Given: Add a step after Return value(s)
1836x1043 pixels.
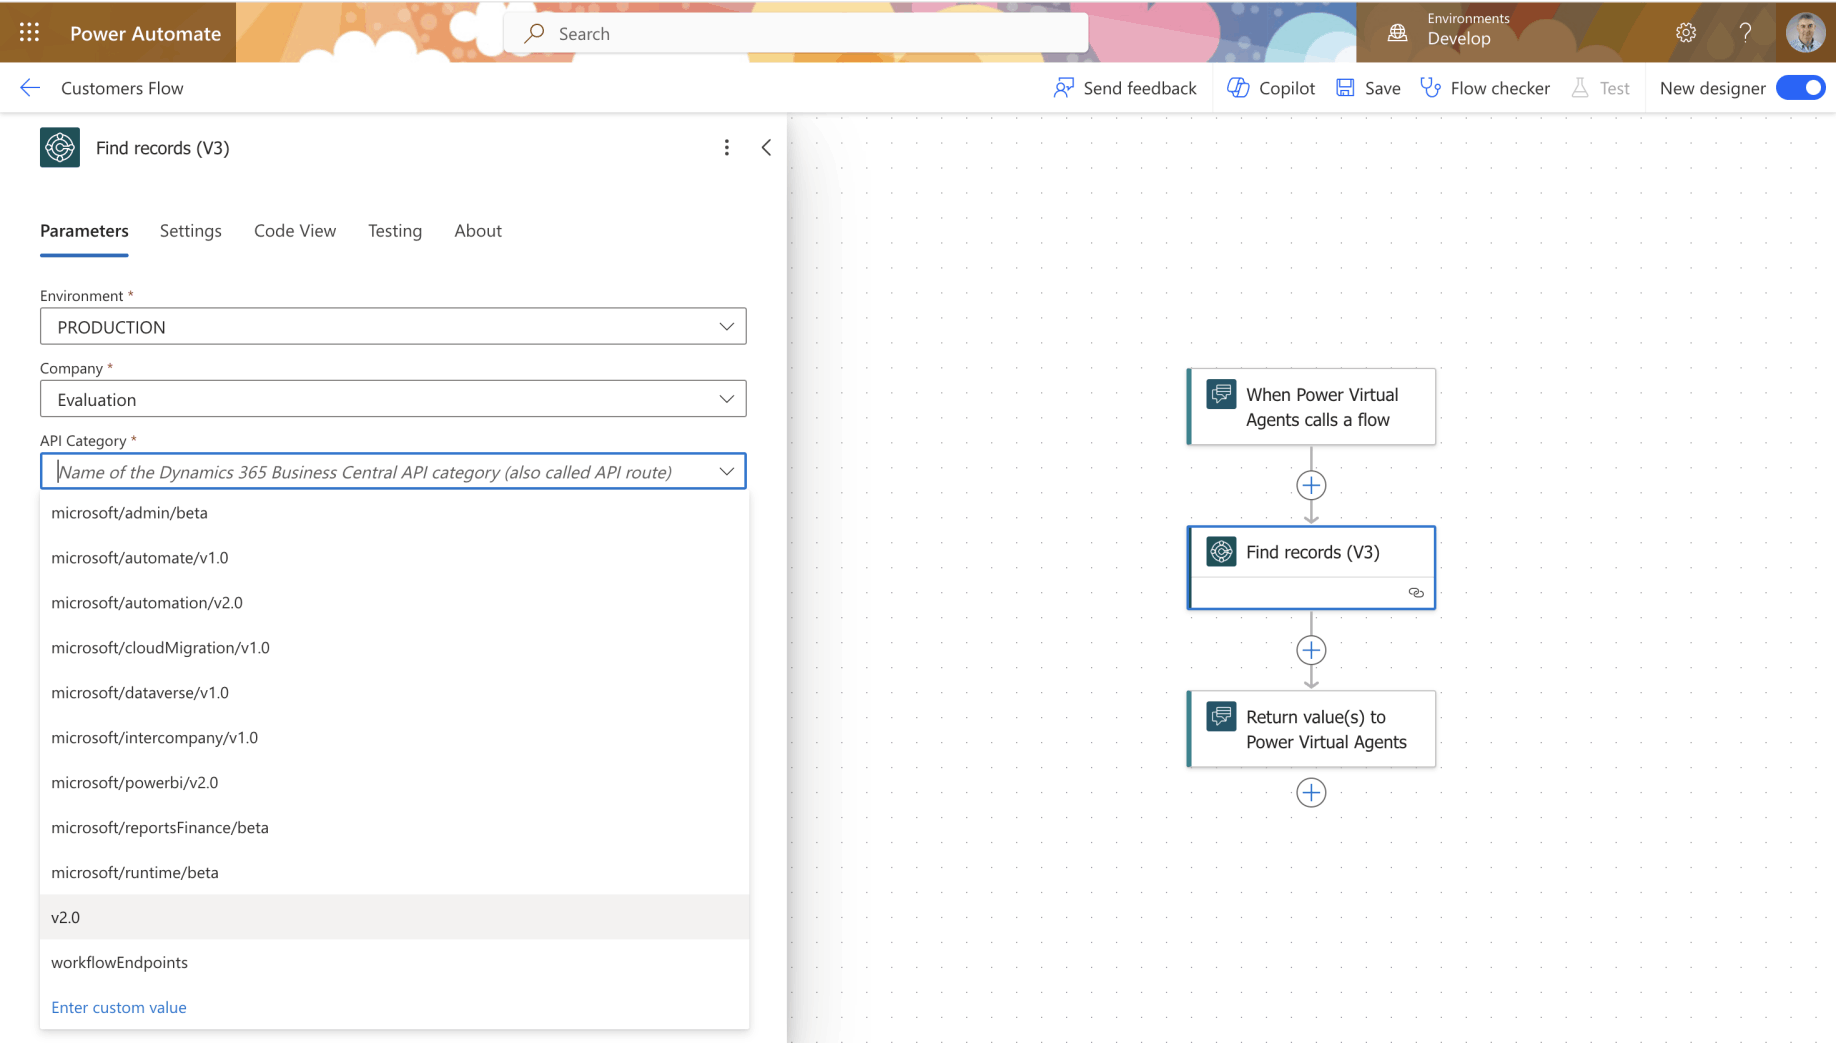Looking at the screenshot, I should click(x=1311, y=793).
